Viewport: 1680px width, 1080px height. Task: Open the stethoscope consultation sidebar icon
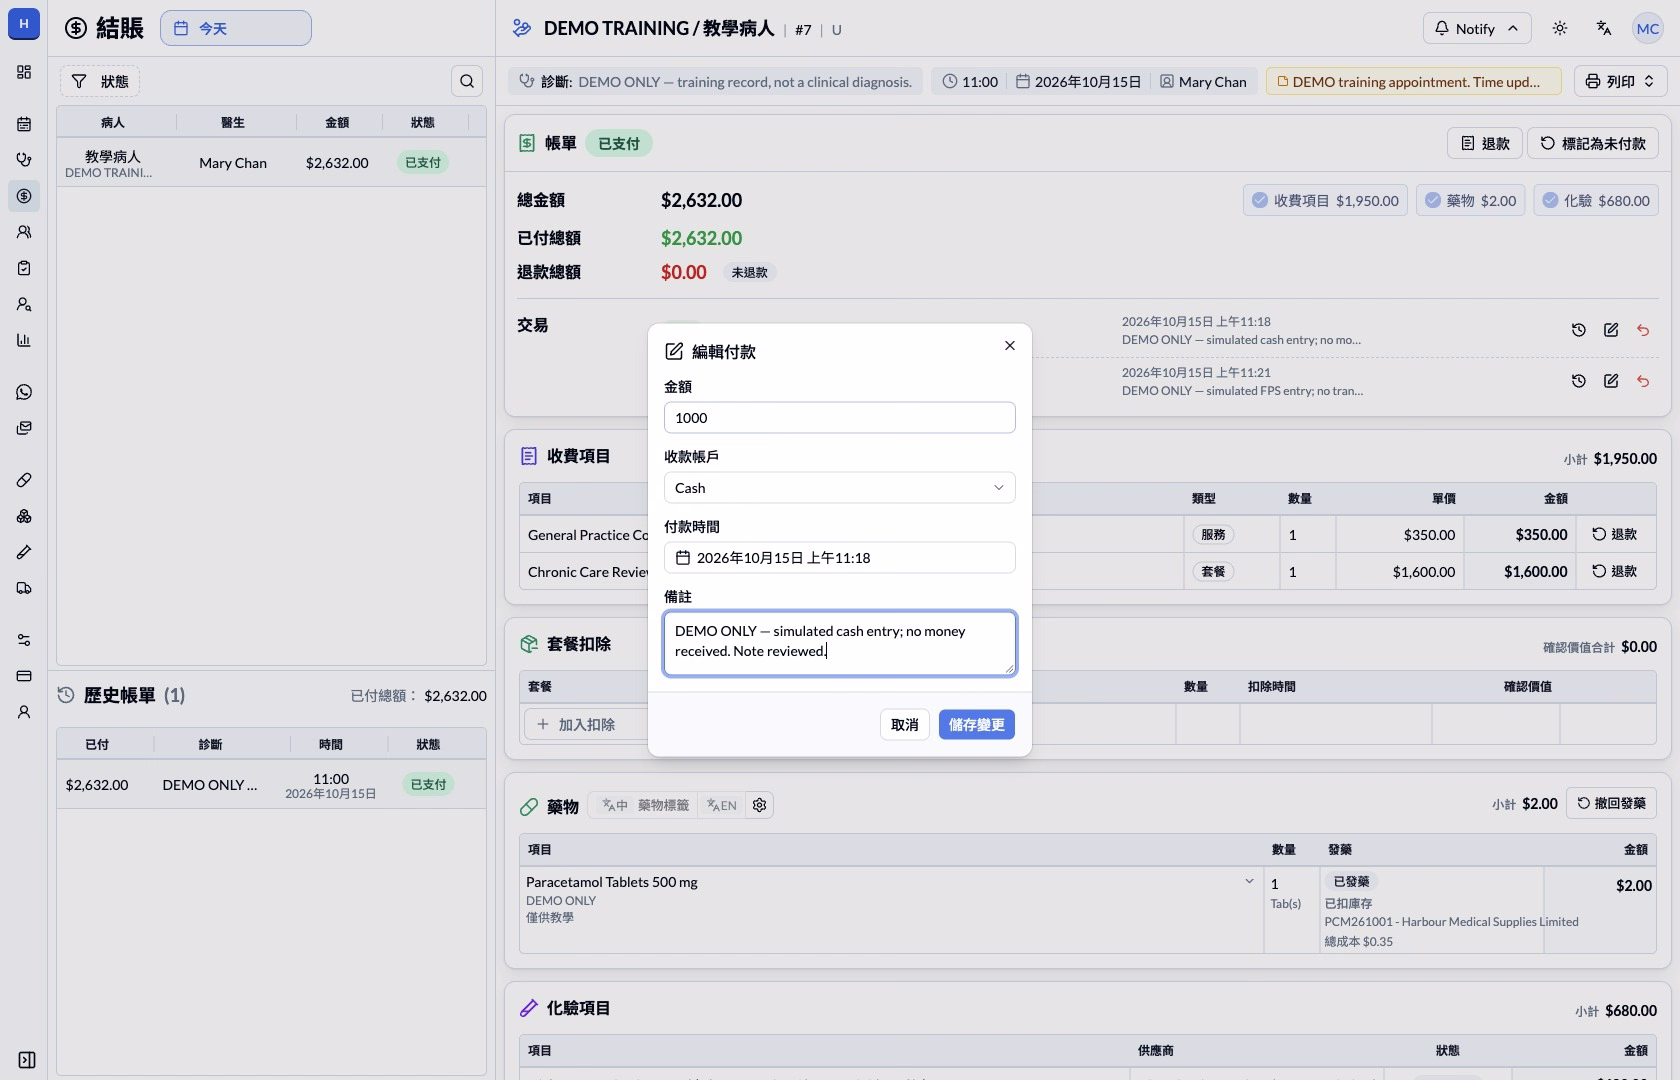click(x=24, y=160)
